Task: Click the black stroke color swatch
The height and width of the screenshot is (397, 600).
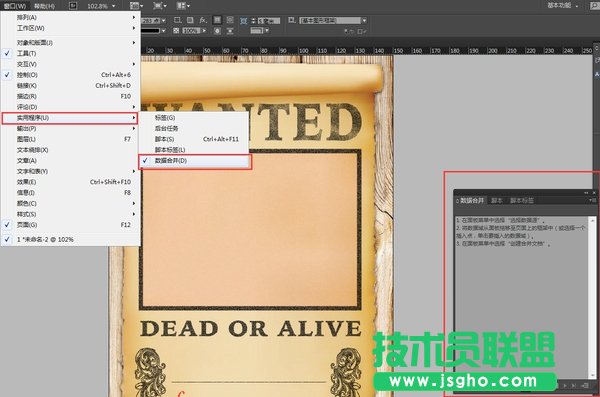Action: coord(150,31)
